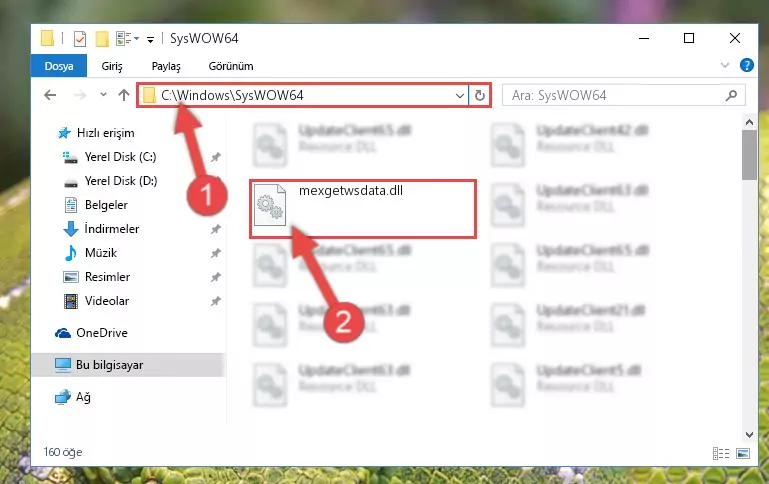Click the pin icon beside Müzik
The image size is (769, 484).
click(215, 253)
